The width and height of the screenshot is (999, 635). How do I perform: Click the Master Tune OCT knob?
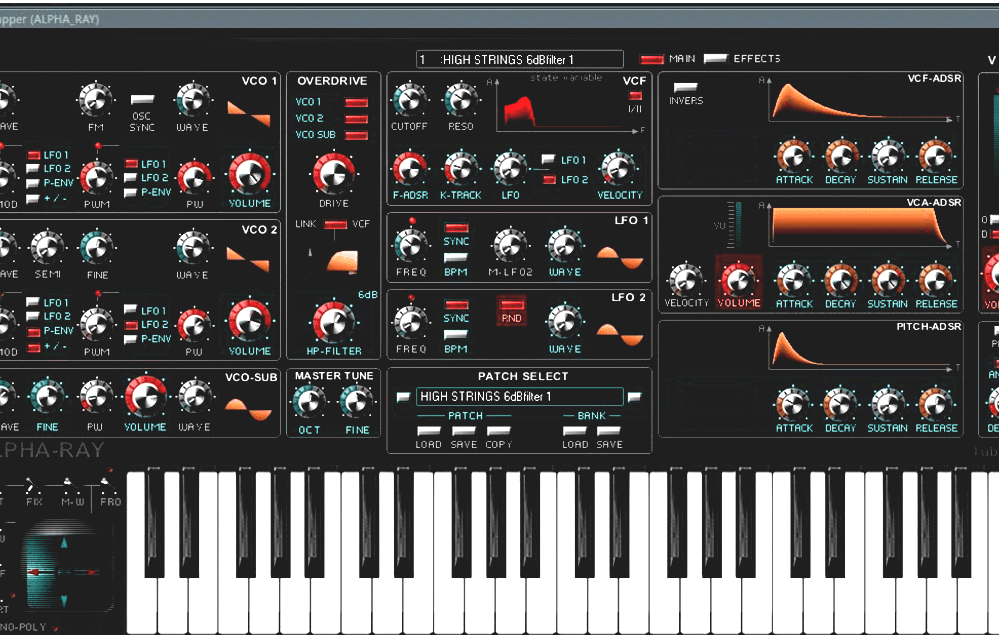(x=309, y=403)
